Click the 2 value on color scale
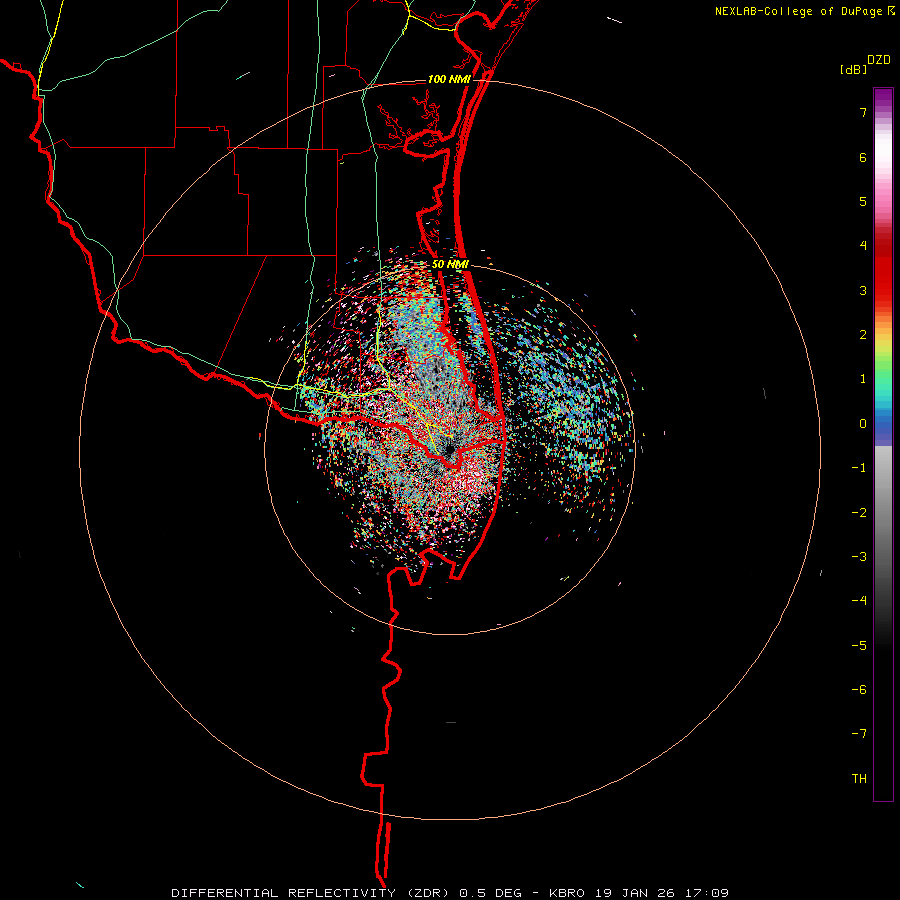This screenshot has height=900, width=900. point(863,335)
